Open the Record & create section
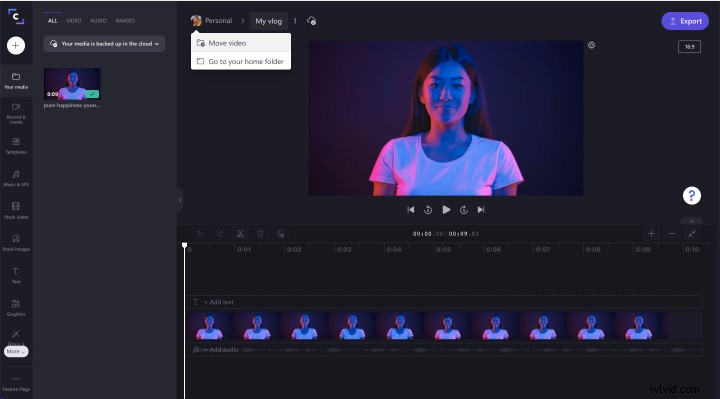The width and height of the screenshot is (720, 399). pyautogui.click(x=16, y=113)
